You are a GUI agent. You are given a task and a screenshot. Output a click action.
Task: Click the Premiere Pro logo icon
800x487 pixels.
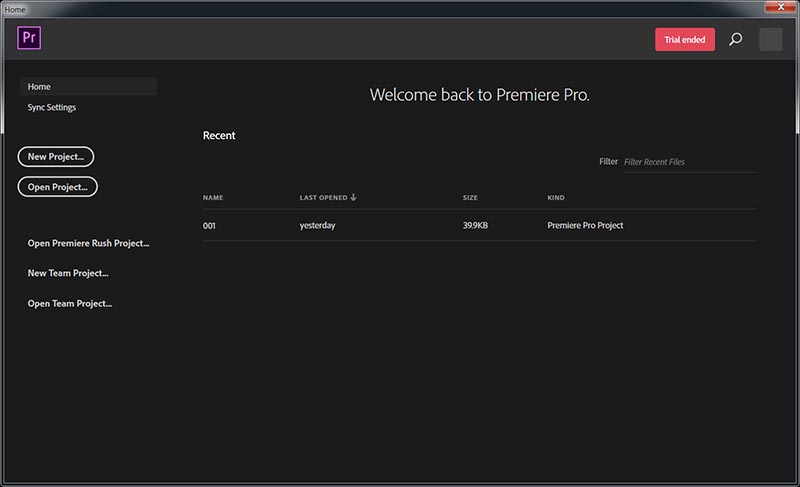(x=29, y=38)
